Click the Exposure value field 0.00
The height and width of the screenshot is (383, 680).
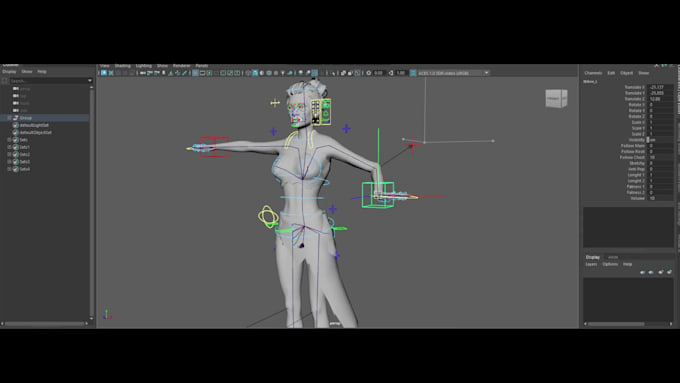pyautogui.click(x=379, y=73)
